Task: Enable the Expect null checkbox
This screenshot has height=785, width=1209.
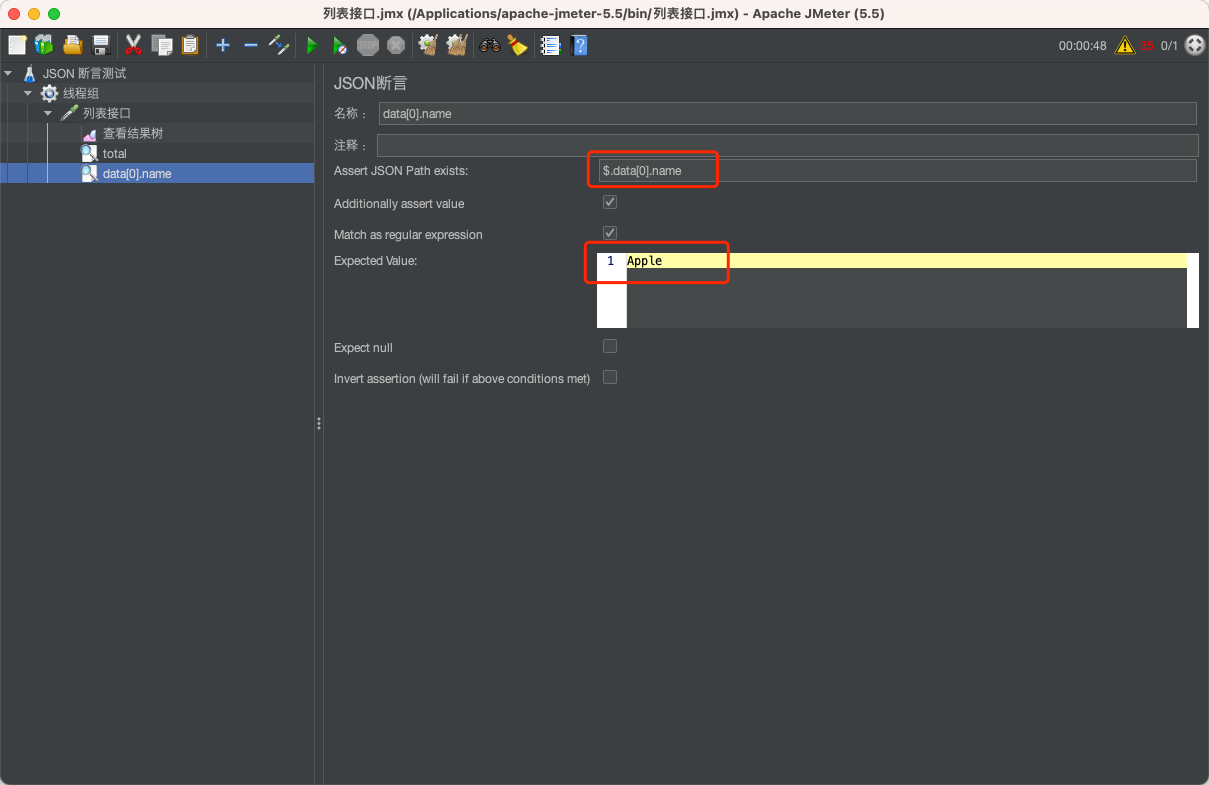Action: tap(609, 346)
